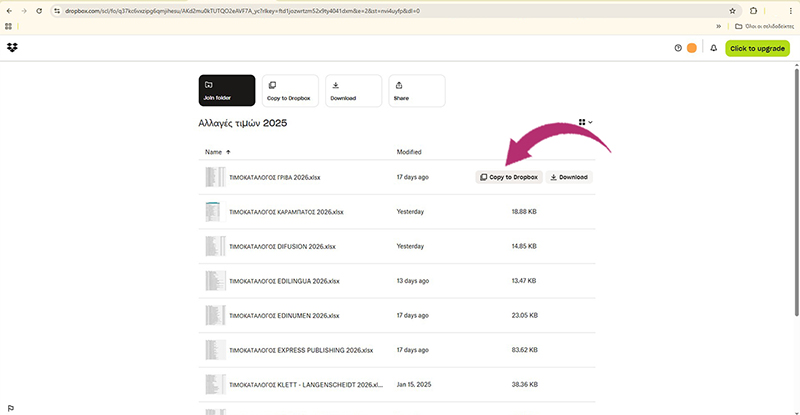
Task: Open browser extensions puzzle icon
Action: 753,11
